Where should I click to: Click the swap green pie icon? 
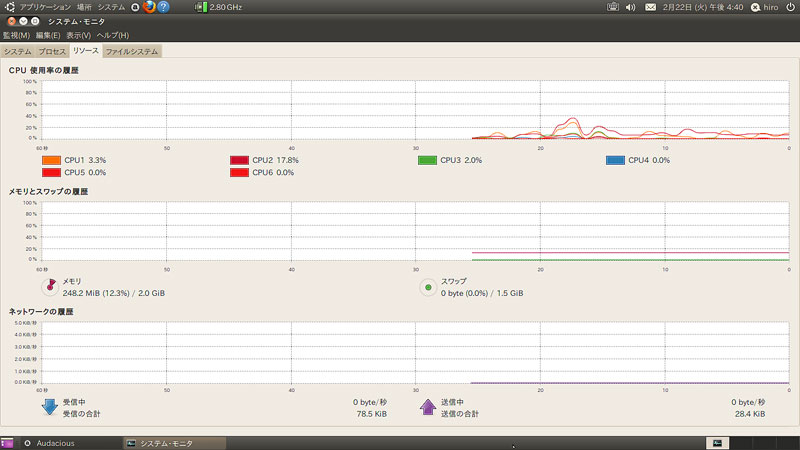point(428,288)
